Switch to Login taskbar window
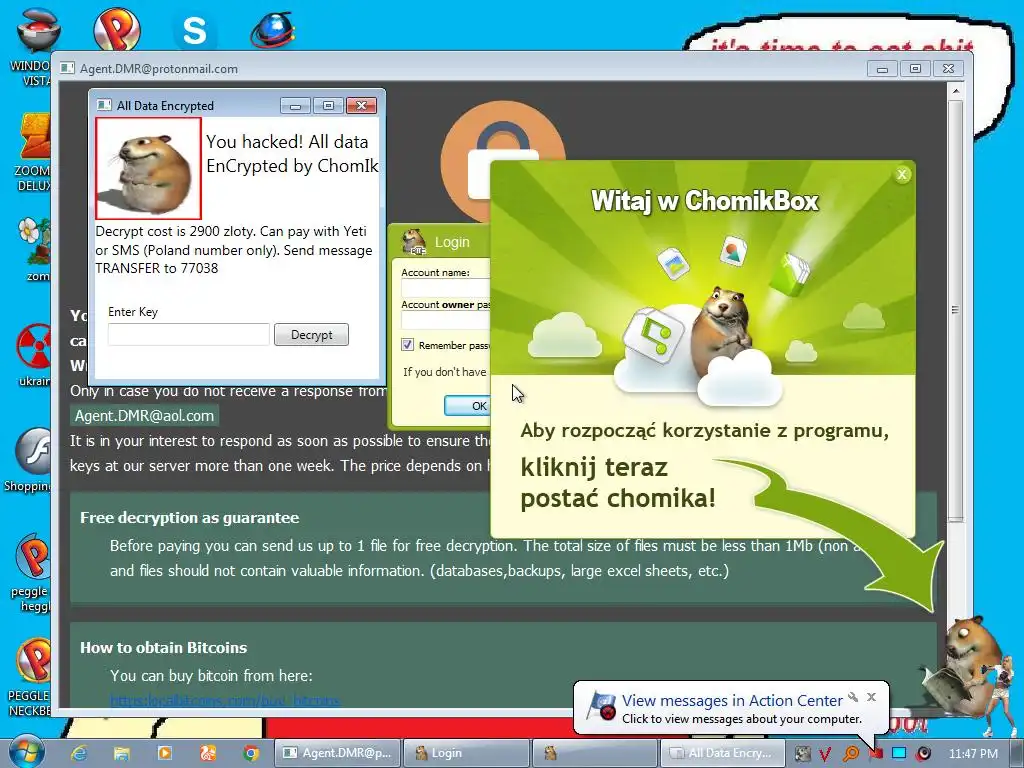The height and width of the screenshot is (768, 1024). [466, 753]
